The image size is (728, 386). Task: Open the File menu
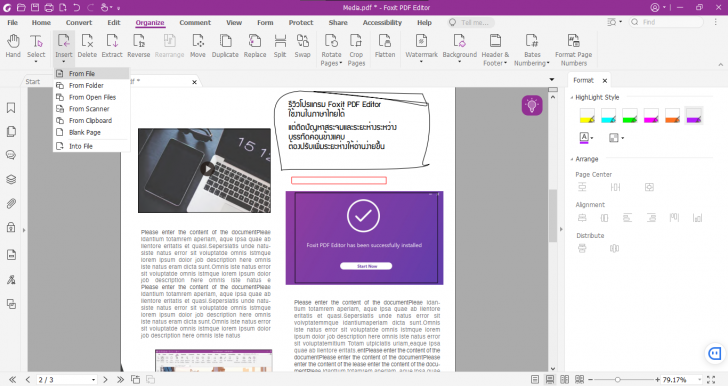click(x=13, y=22)
